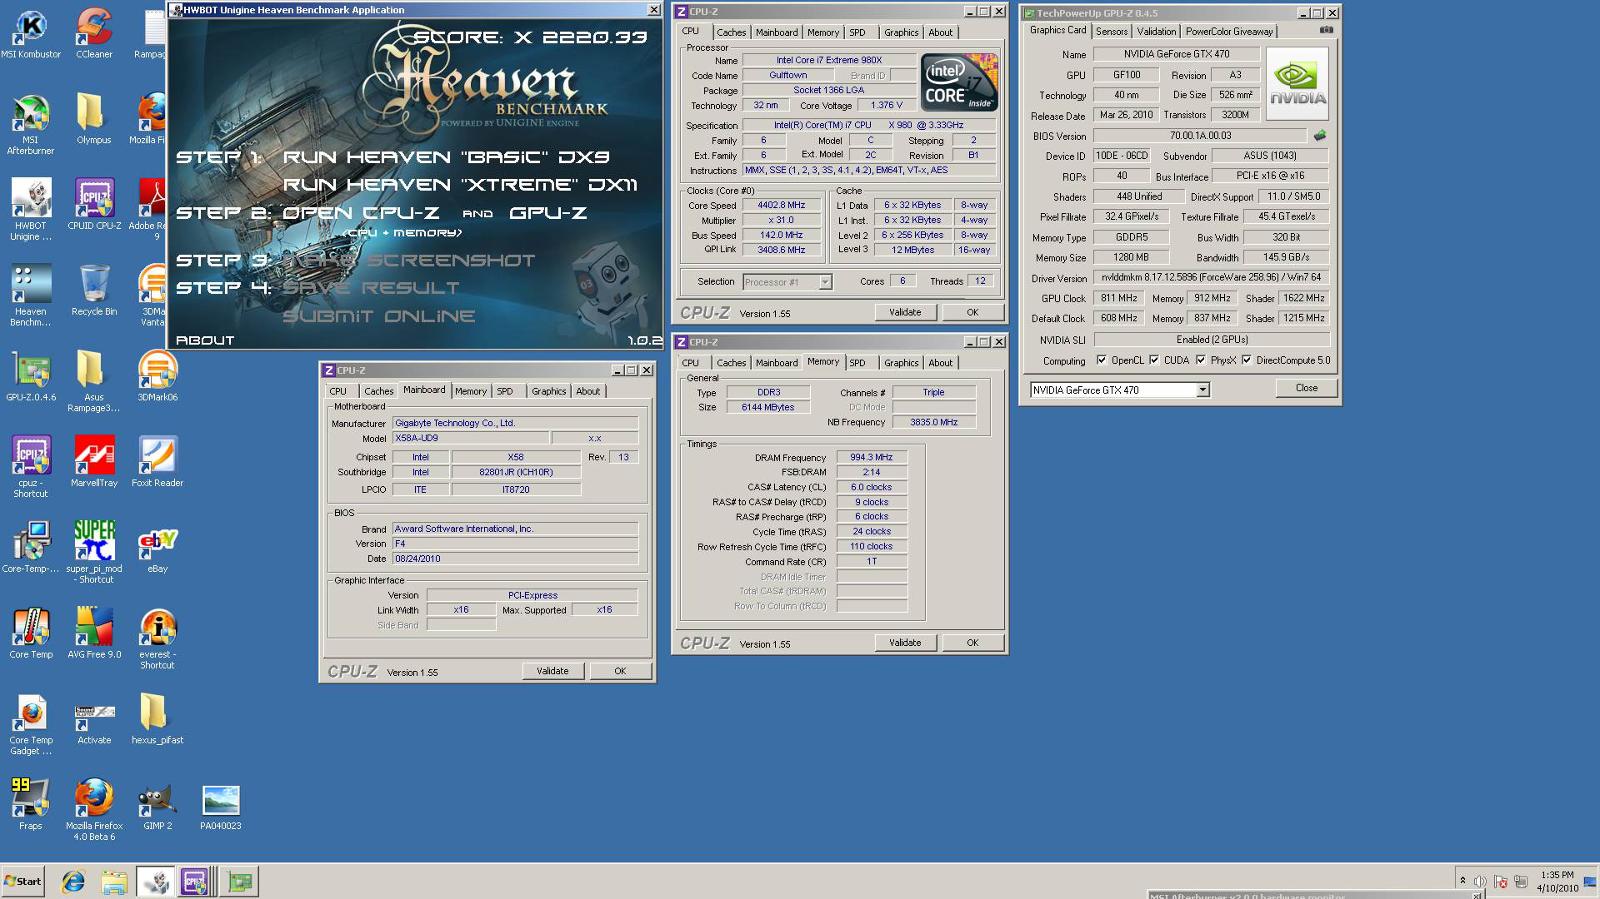Viewport: 1600px width, 899px height.
Task: Switch to Sensors tab in GPU-Z
Action: click(x=1111, y=31)
